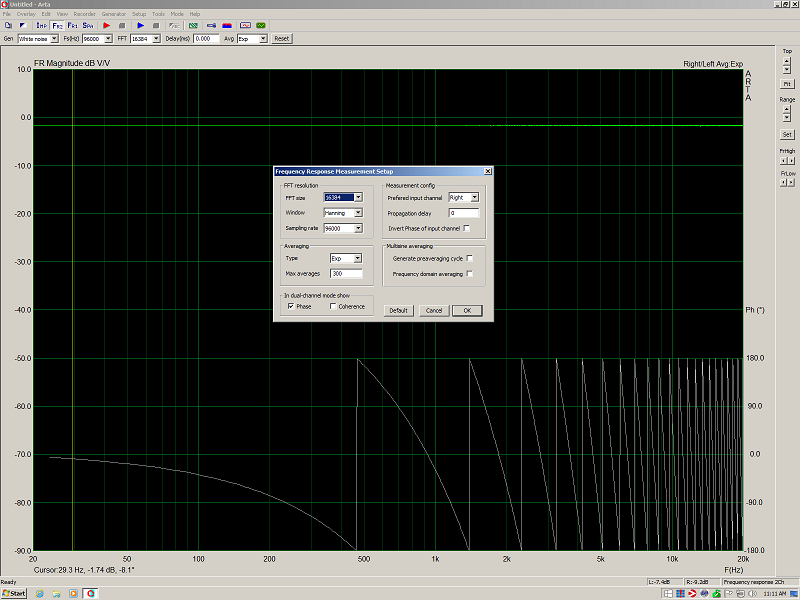Click the REC toolbar icon
Screen dimensions: 800x600
pyautogui.click(x=174, y=25)
